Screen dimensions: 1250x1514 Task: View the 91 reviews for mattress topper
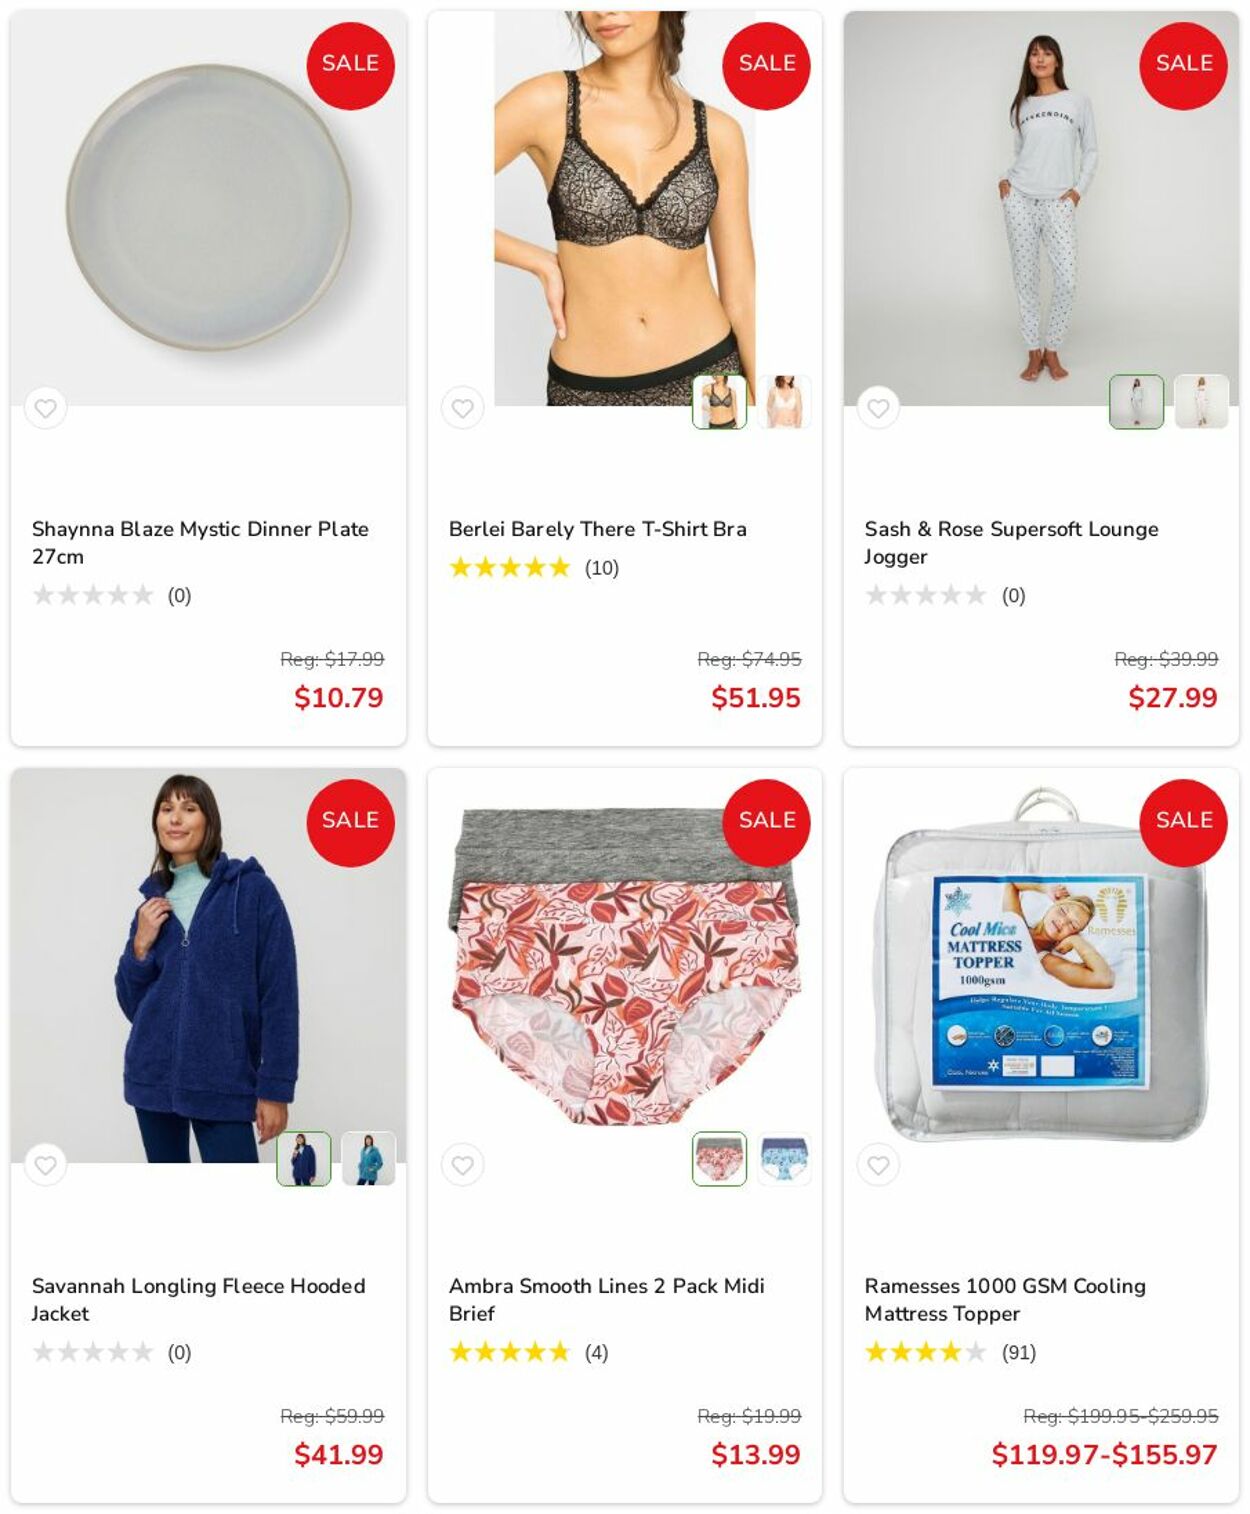(x=1019, y=1353)
